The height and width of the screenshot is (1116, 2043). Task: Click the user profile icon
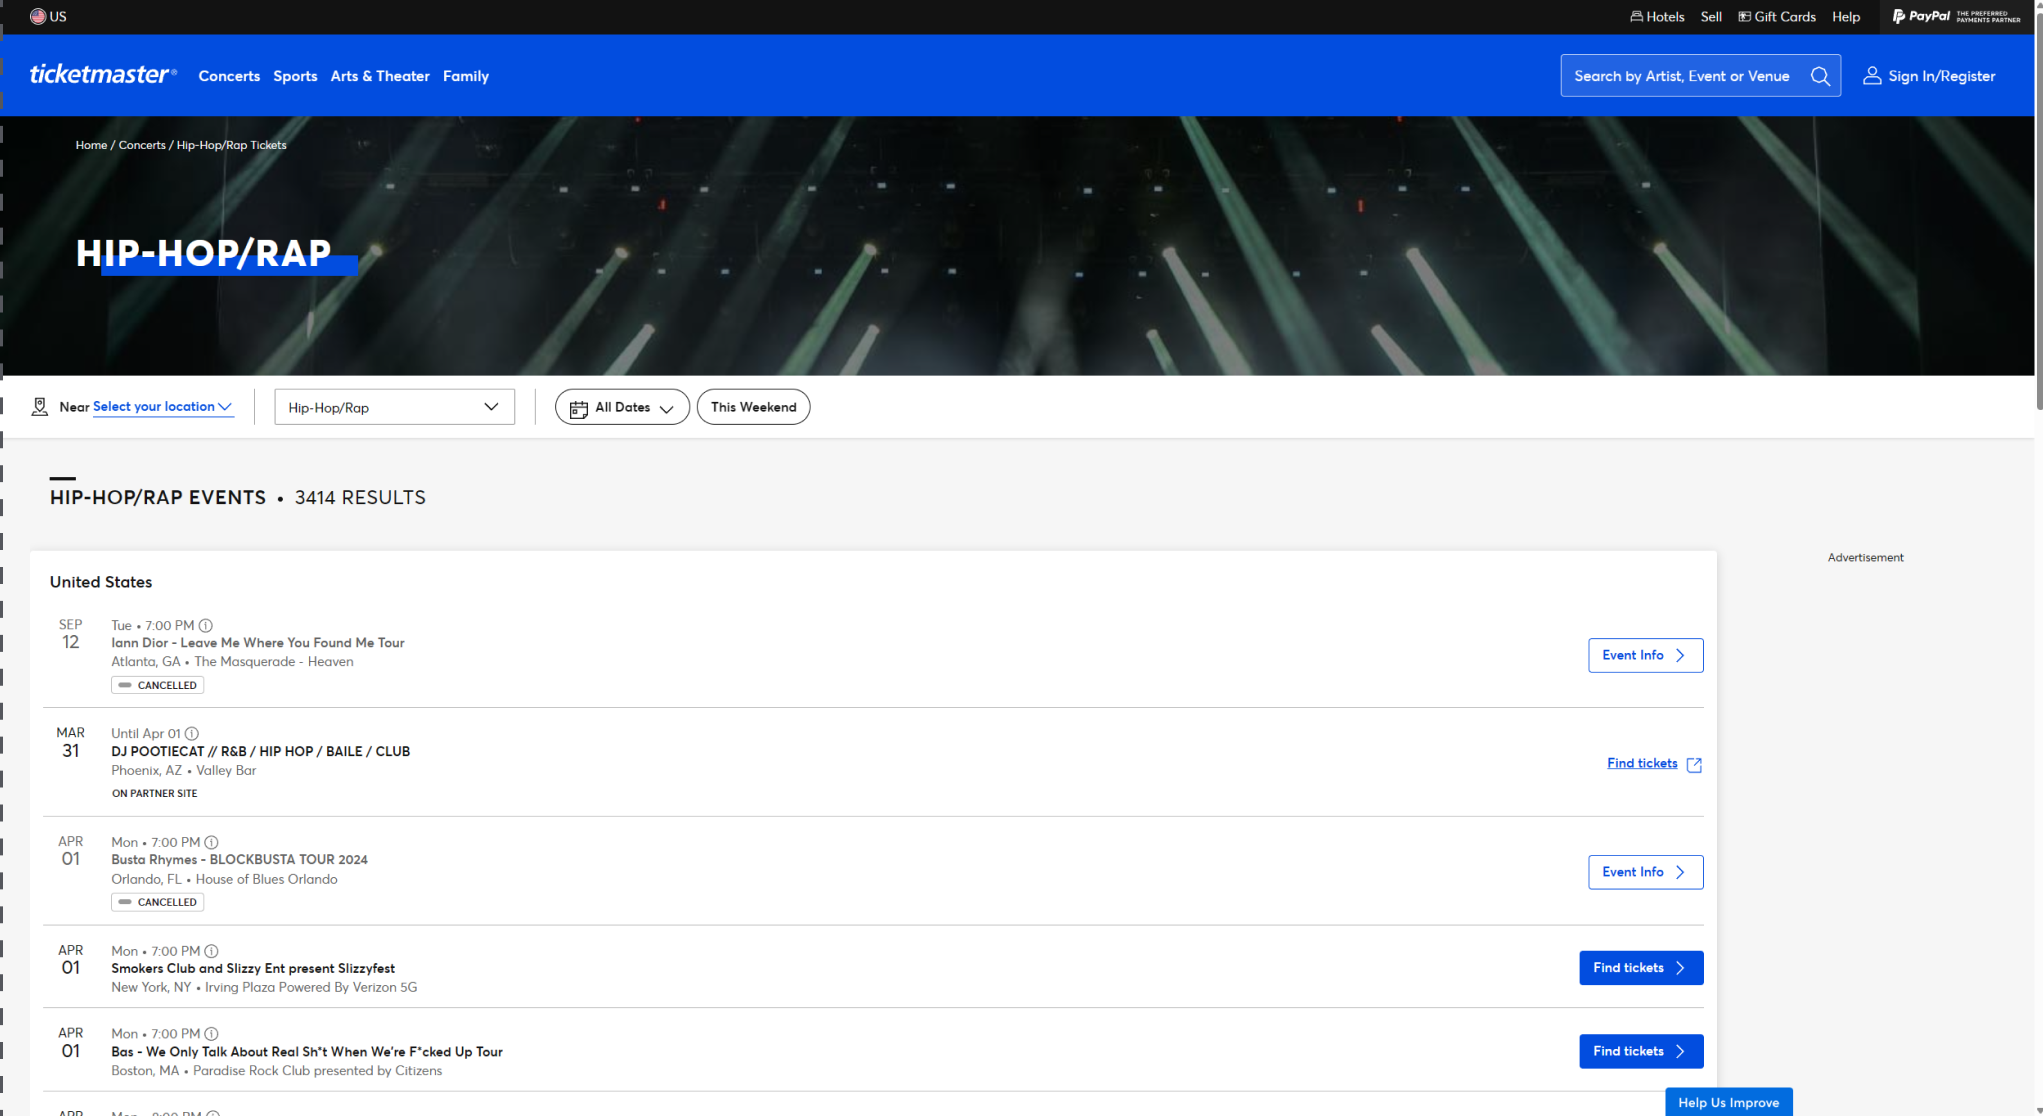coord(1871,76)
